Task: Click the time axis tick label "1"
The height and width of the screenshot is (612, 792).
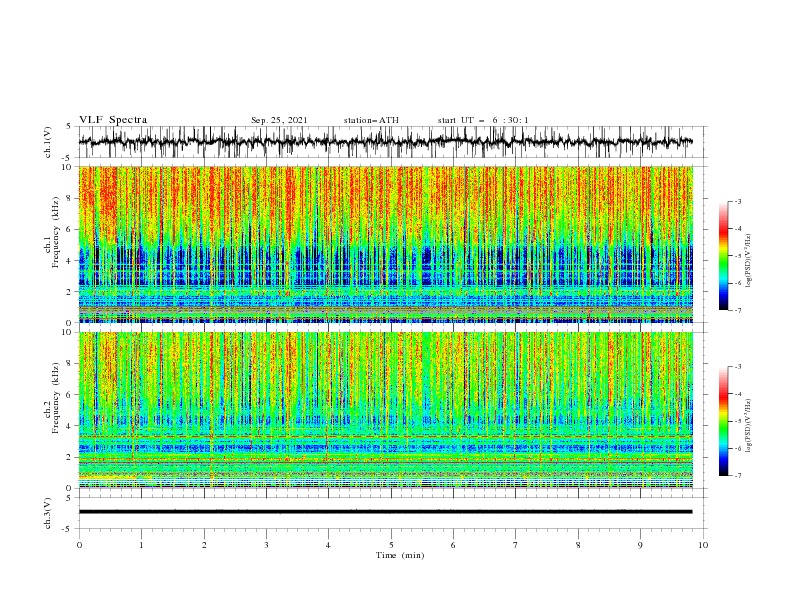Action: tap(141, 545)
